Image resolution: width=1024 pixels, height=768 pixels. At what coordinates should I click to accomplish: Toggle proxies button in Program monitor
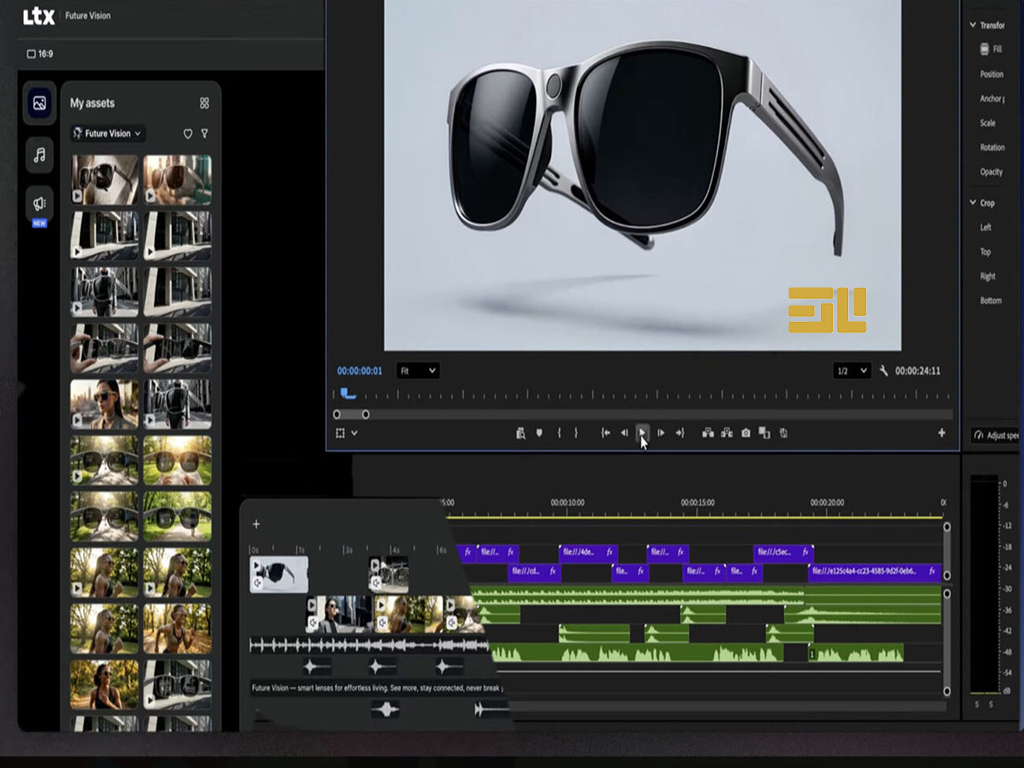(x=783, y=433)
